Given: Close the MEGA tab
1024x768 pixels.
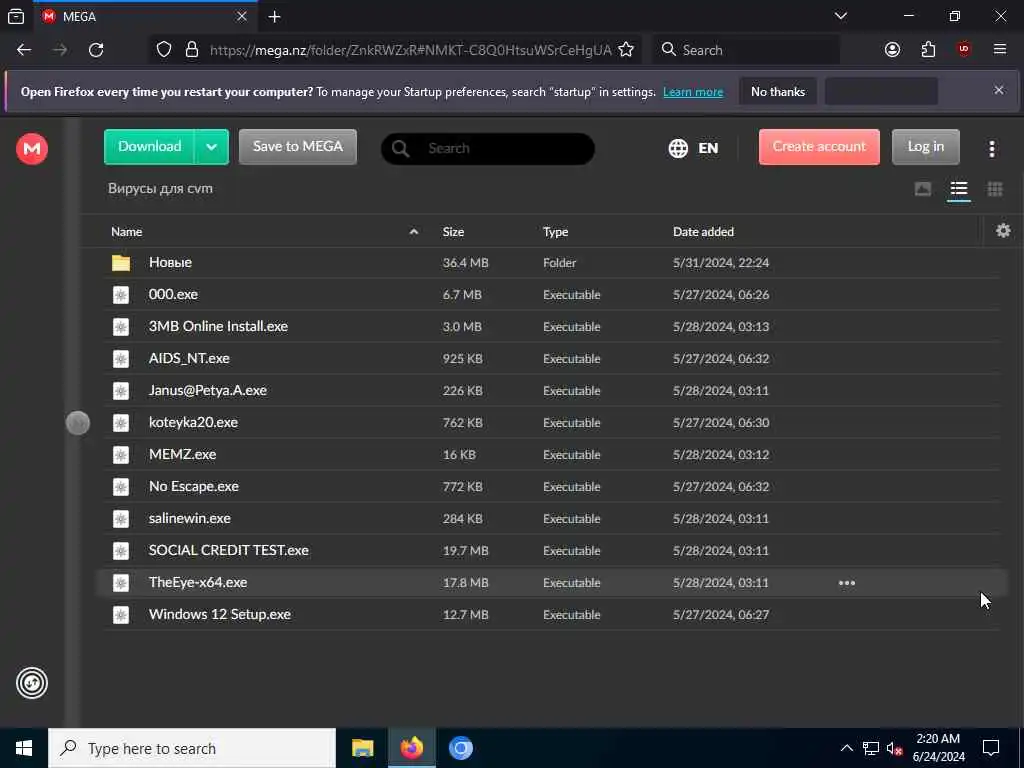Looking at the screenshot, I should pyautogui.click(x=242, y=16).
